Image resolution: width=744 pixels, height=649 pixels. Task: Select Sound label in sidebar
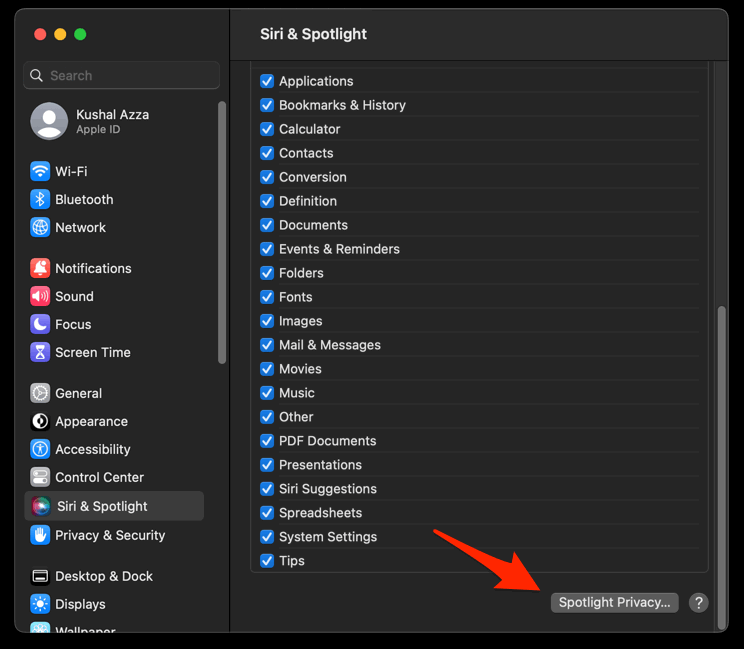[74, 296]
